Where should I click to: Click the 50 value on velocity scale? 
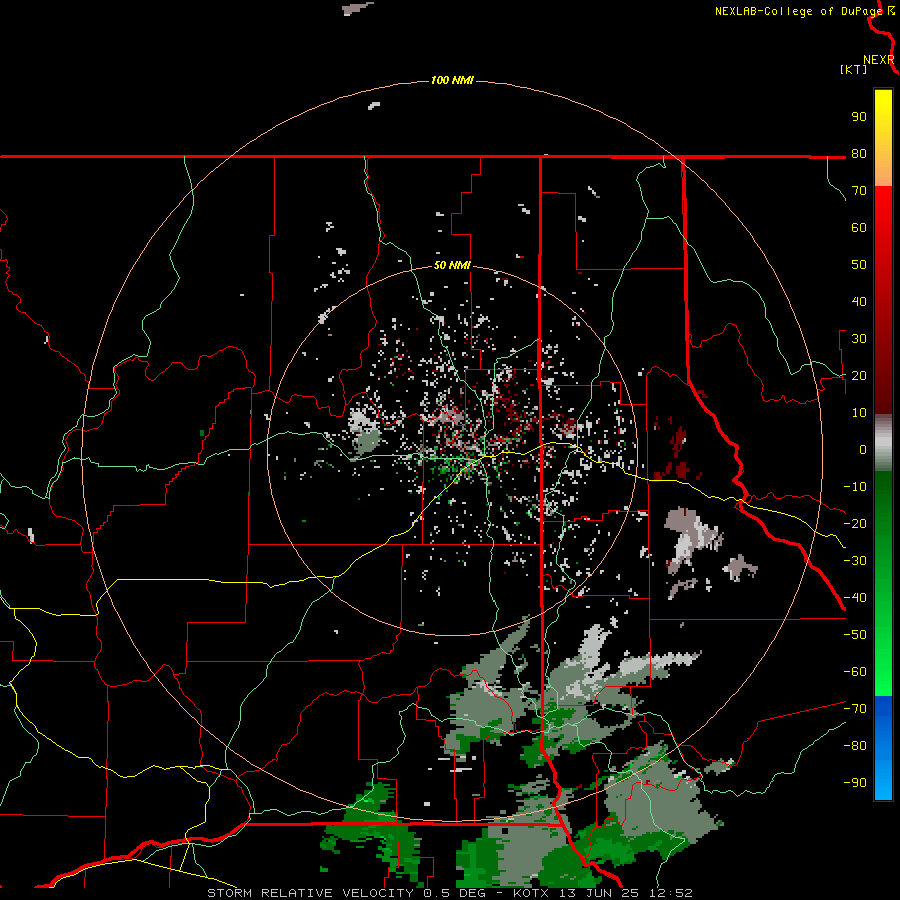click(859, 265)
